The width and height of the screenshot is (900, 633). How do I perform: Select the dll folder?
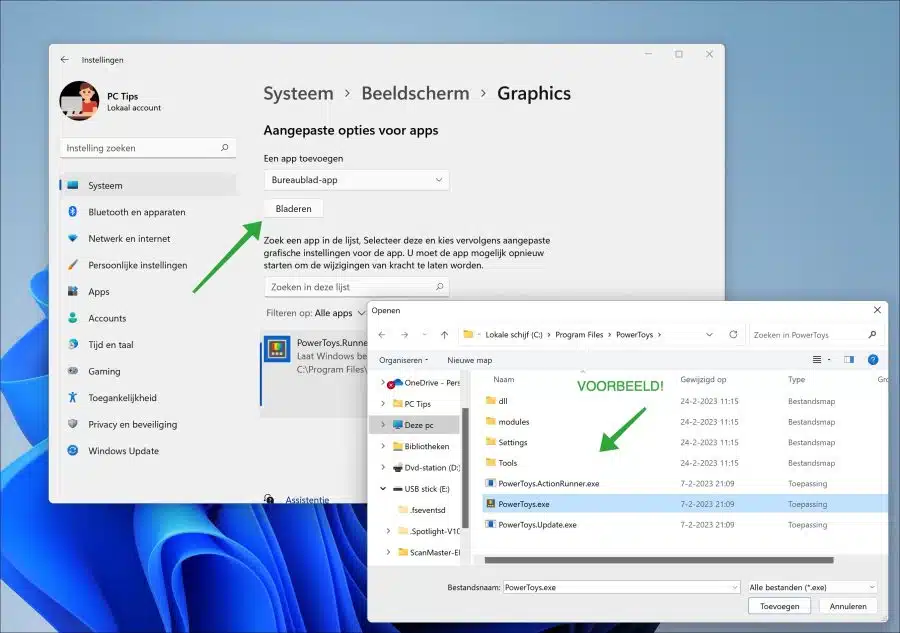click(x=496, y=401)
